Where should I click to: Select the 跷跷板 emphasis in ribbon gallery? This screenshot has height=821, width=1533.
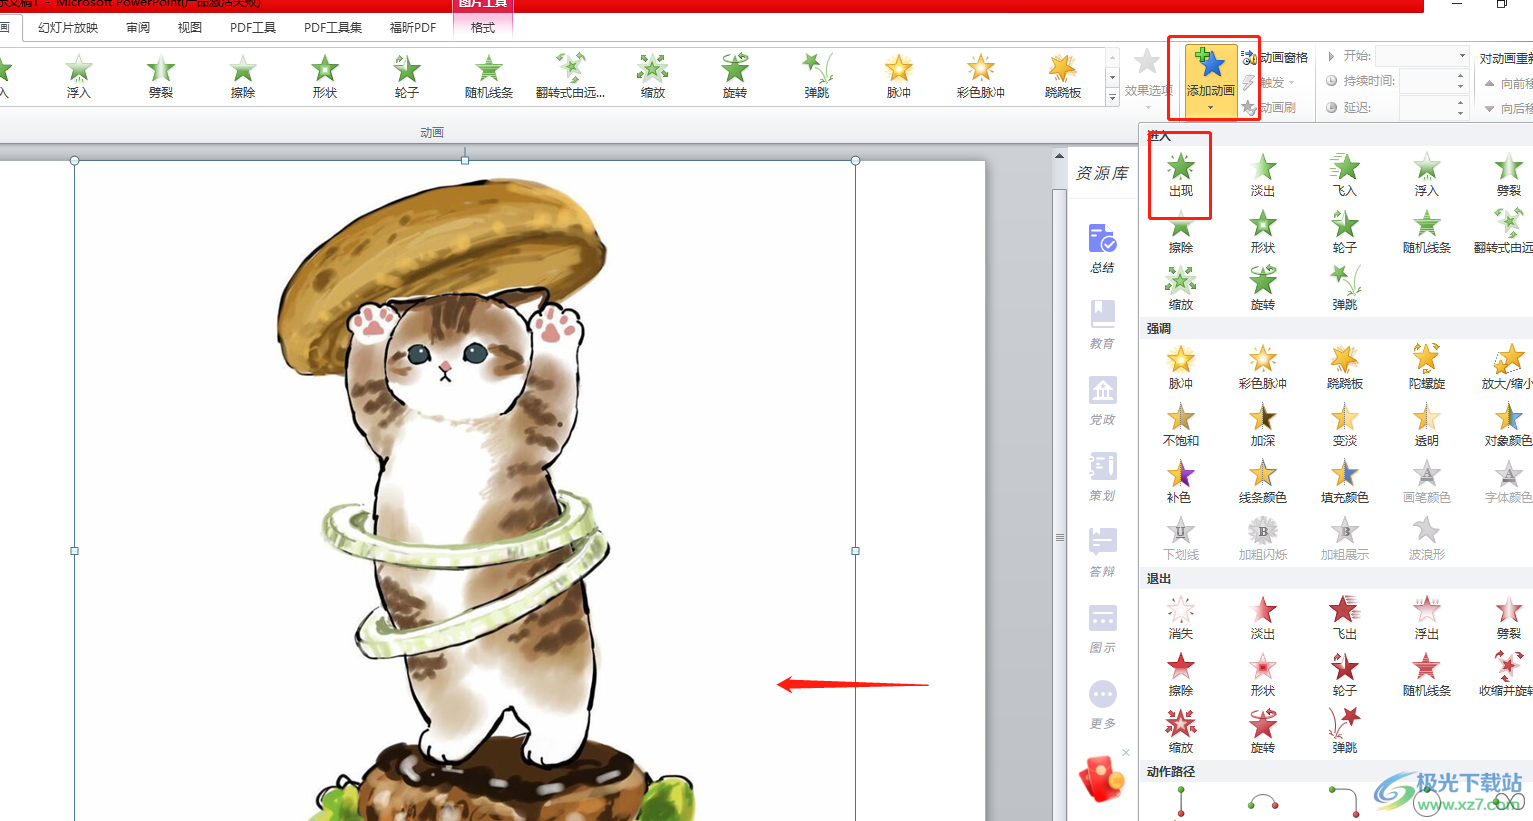(1063, 77)
